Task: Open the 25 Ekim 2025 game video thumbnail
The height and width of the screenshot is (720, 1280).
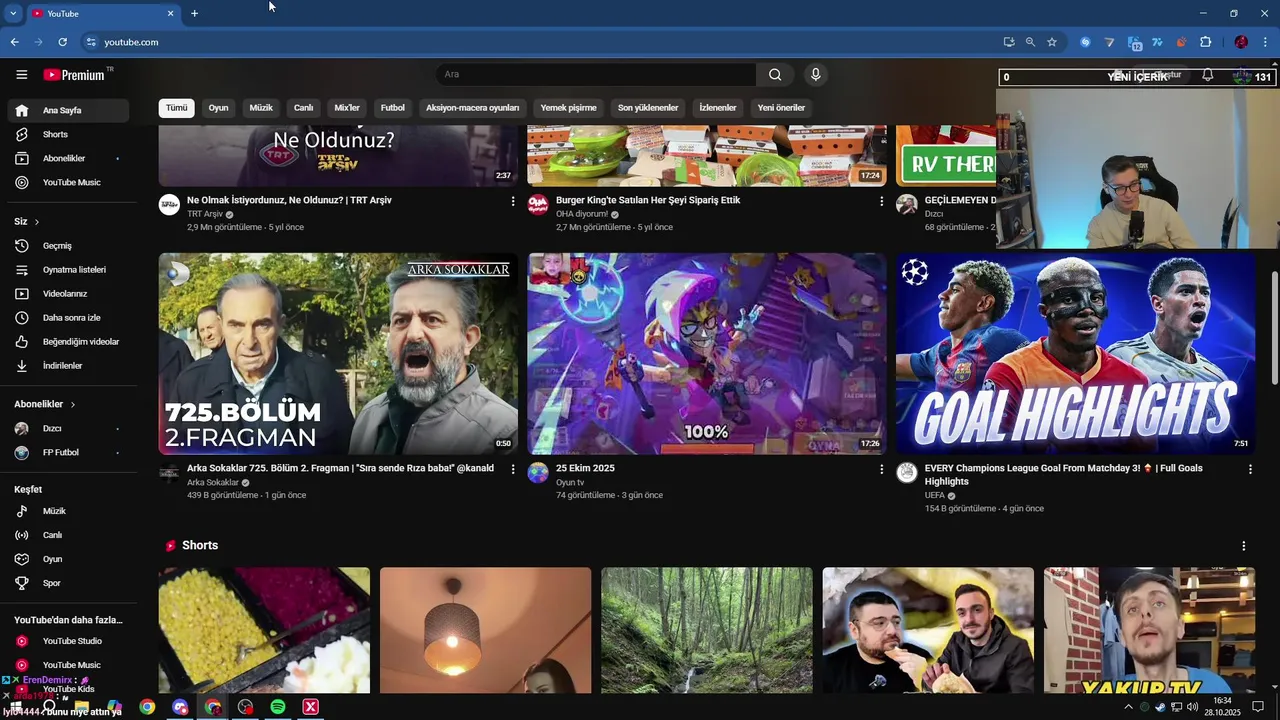Action: point(707,354)
